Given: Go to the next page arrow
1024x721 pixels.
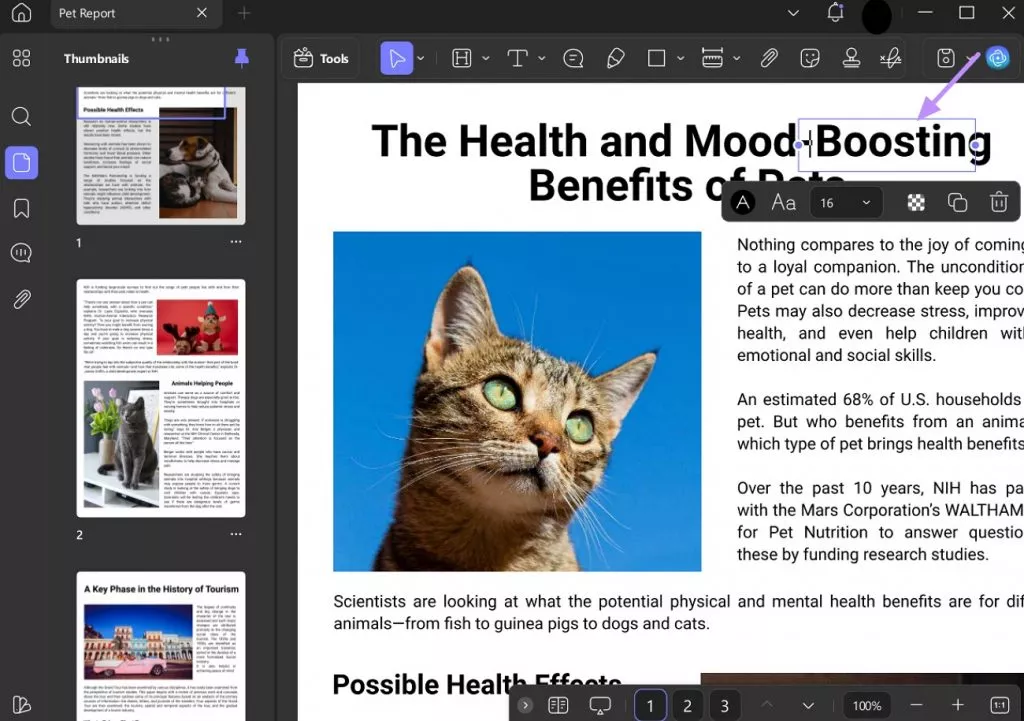Looking at the screenshot, I should click(808, 705).
